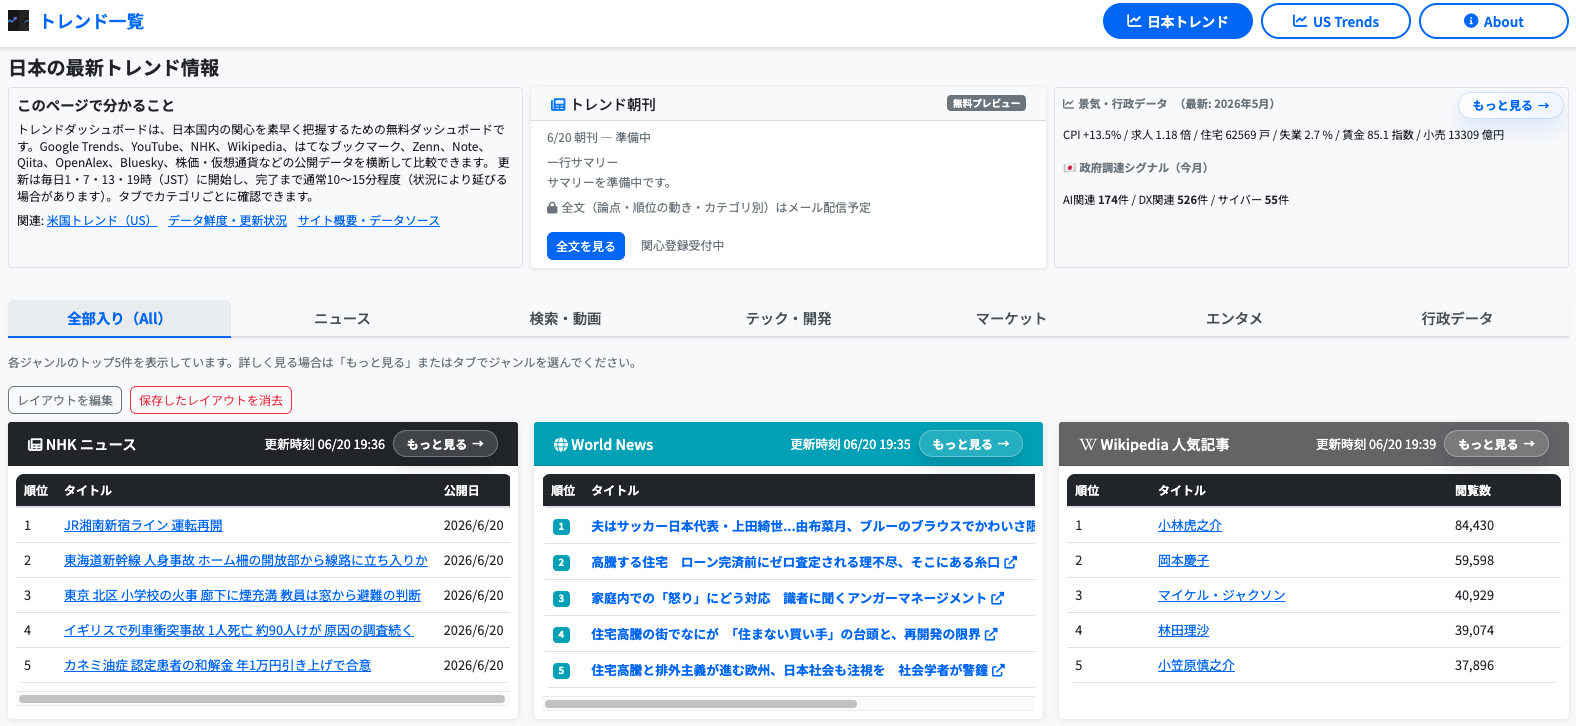
Task: Click view count 84,430
Action: [1475, 526]
